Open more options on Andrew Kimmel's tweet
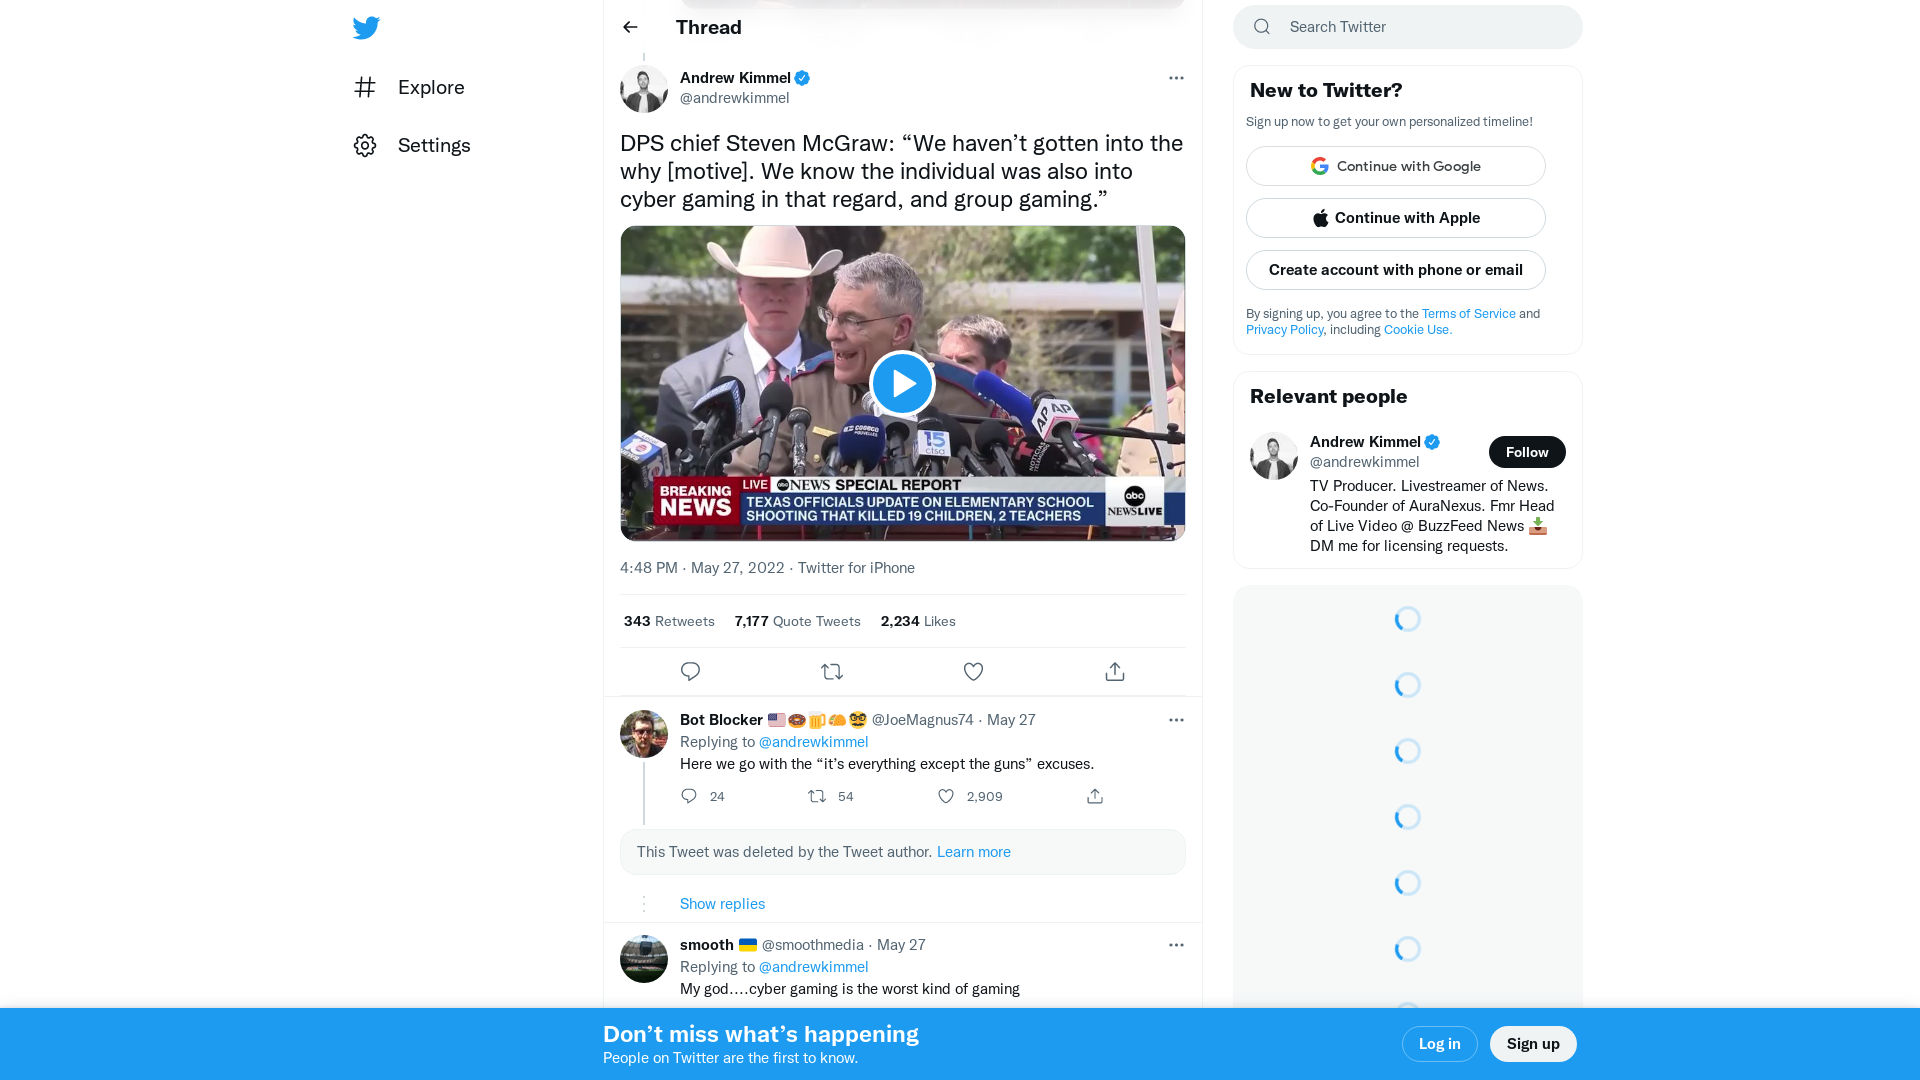The image size is (1920, 1080). coord(1176,78)
